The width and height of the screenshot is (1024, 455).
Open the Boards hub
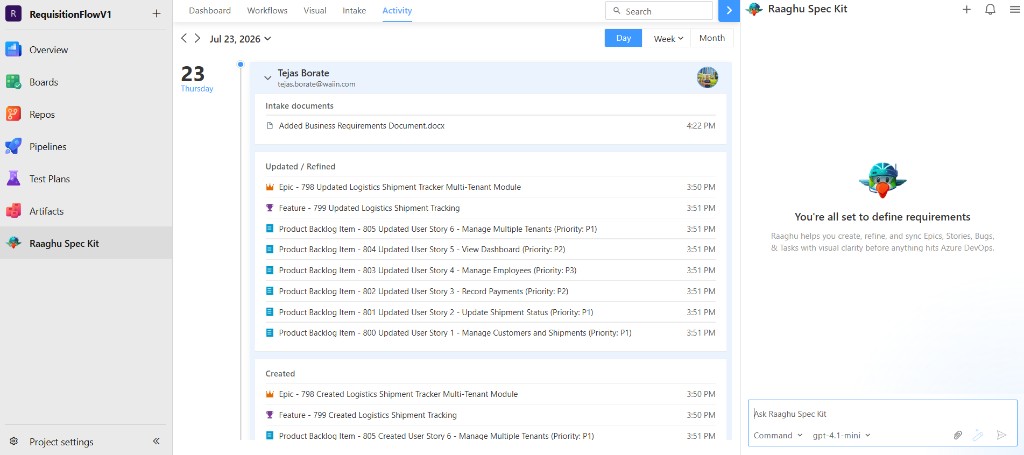[86, 82]
